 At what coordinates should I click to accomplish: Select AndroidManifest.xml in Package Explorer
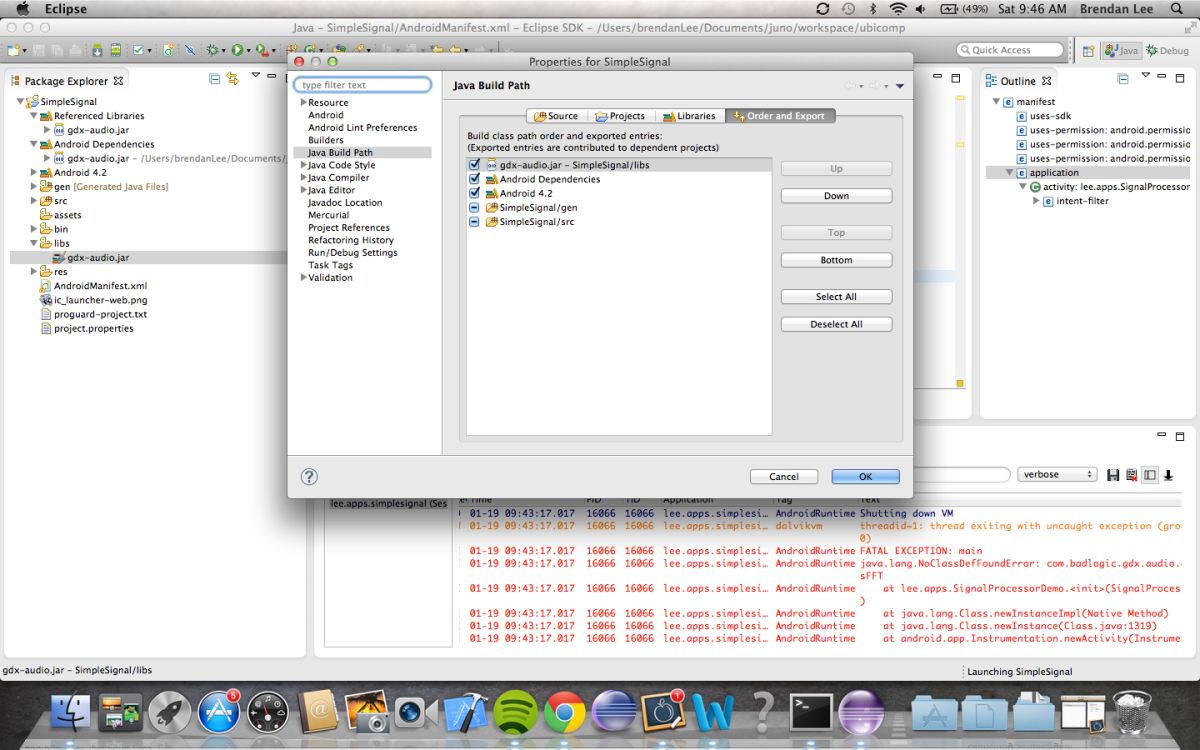[100, 286]
